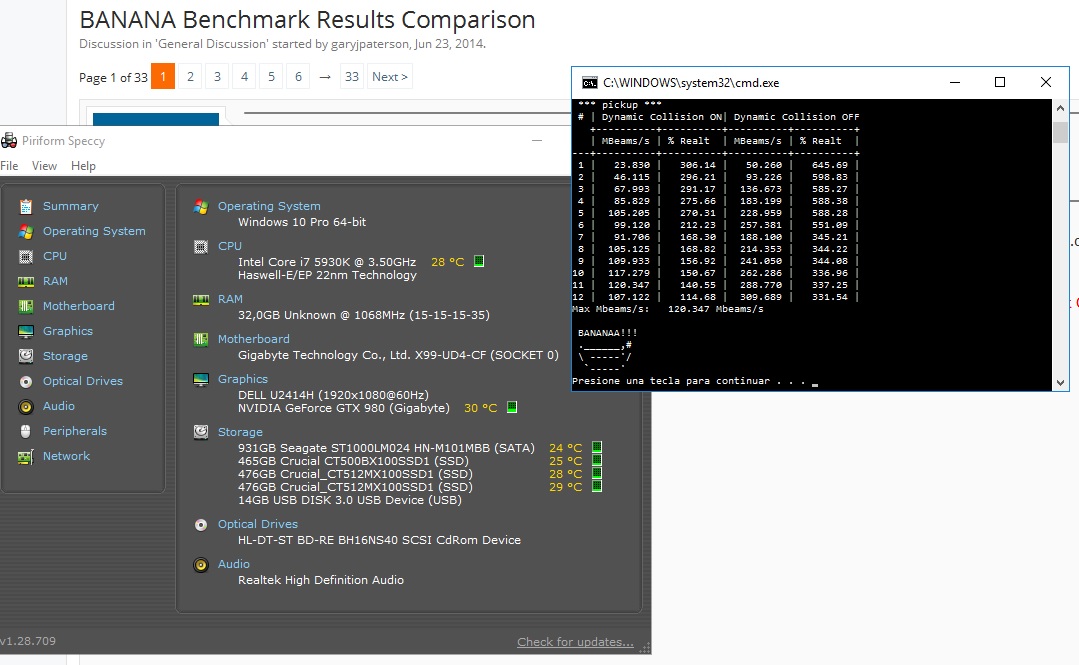Click the Graphics icon in summary panel
Screen dimensions: 1079x665
pyautogui.click(x=201, y=379)
